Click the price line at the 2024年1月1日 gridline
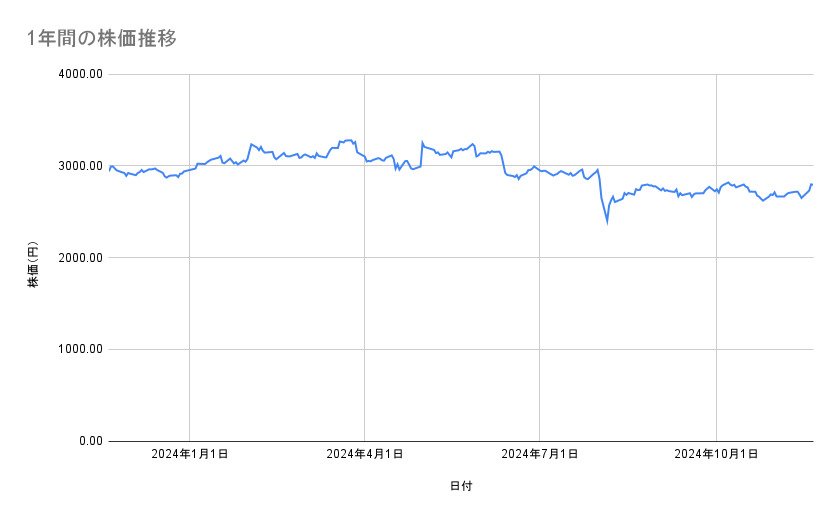 coord(190,170)
